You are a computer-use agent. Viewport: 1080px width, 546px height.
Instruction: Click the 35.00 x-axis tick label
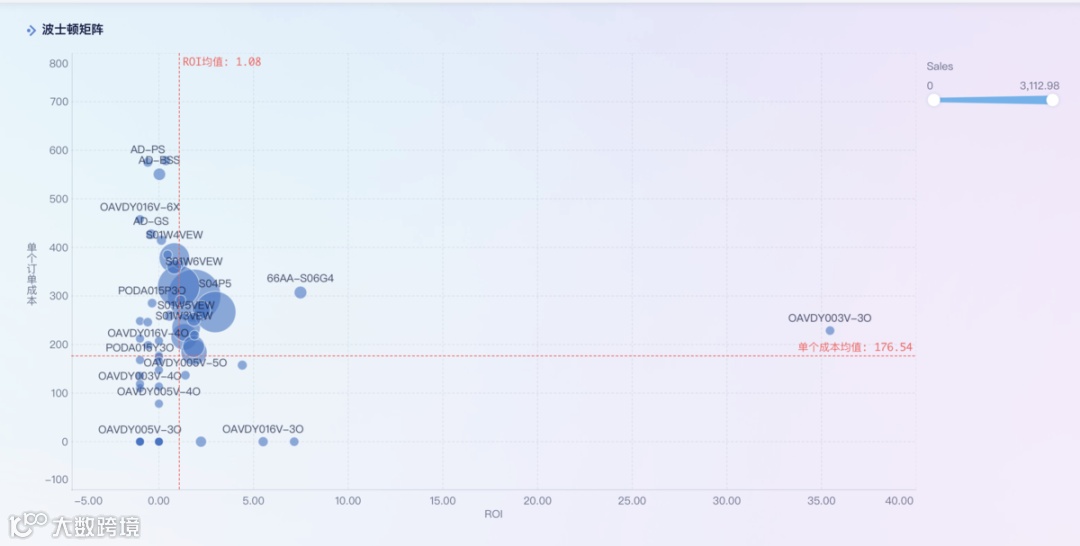point(821,501)
